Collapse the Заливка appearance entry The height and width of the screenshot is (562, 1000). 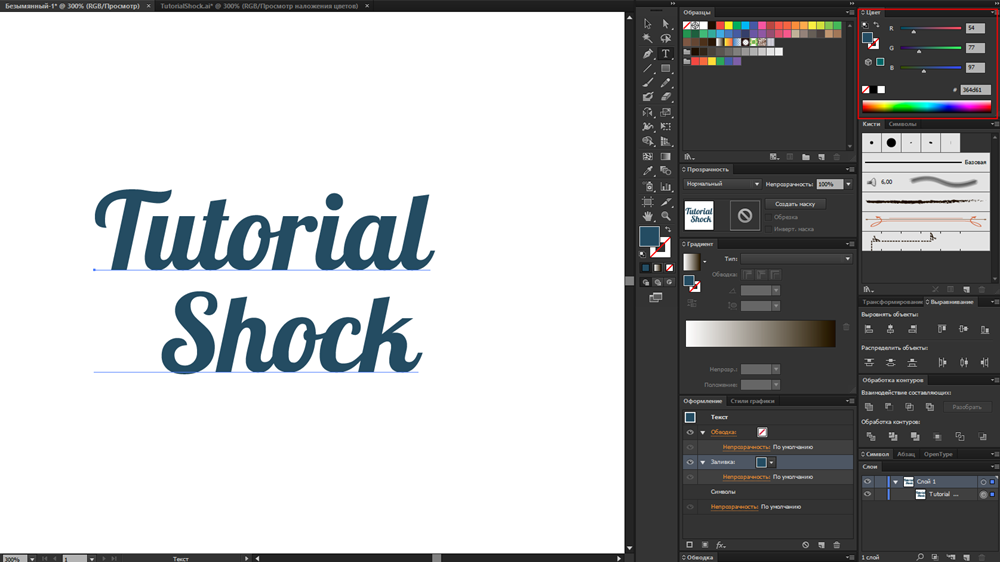tap(703, 462)
